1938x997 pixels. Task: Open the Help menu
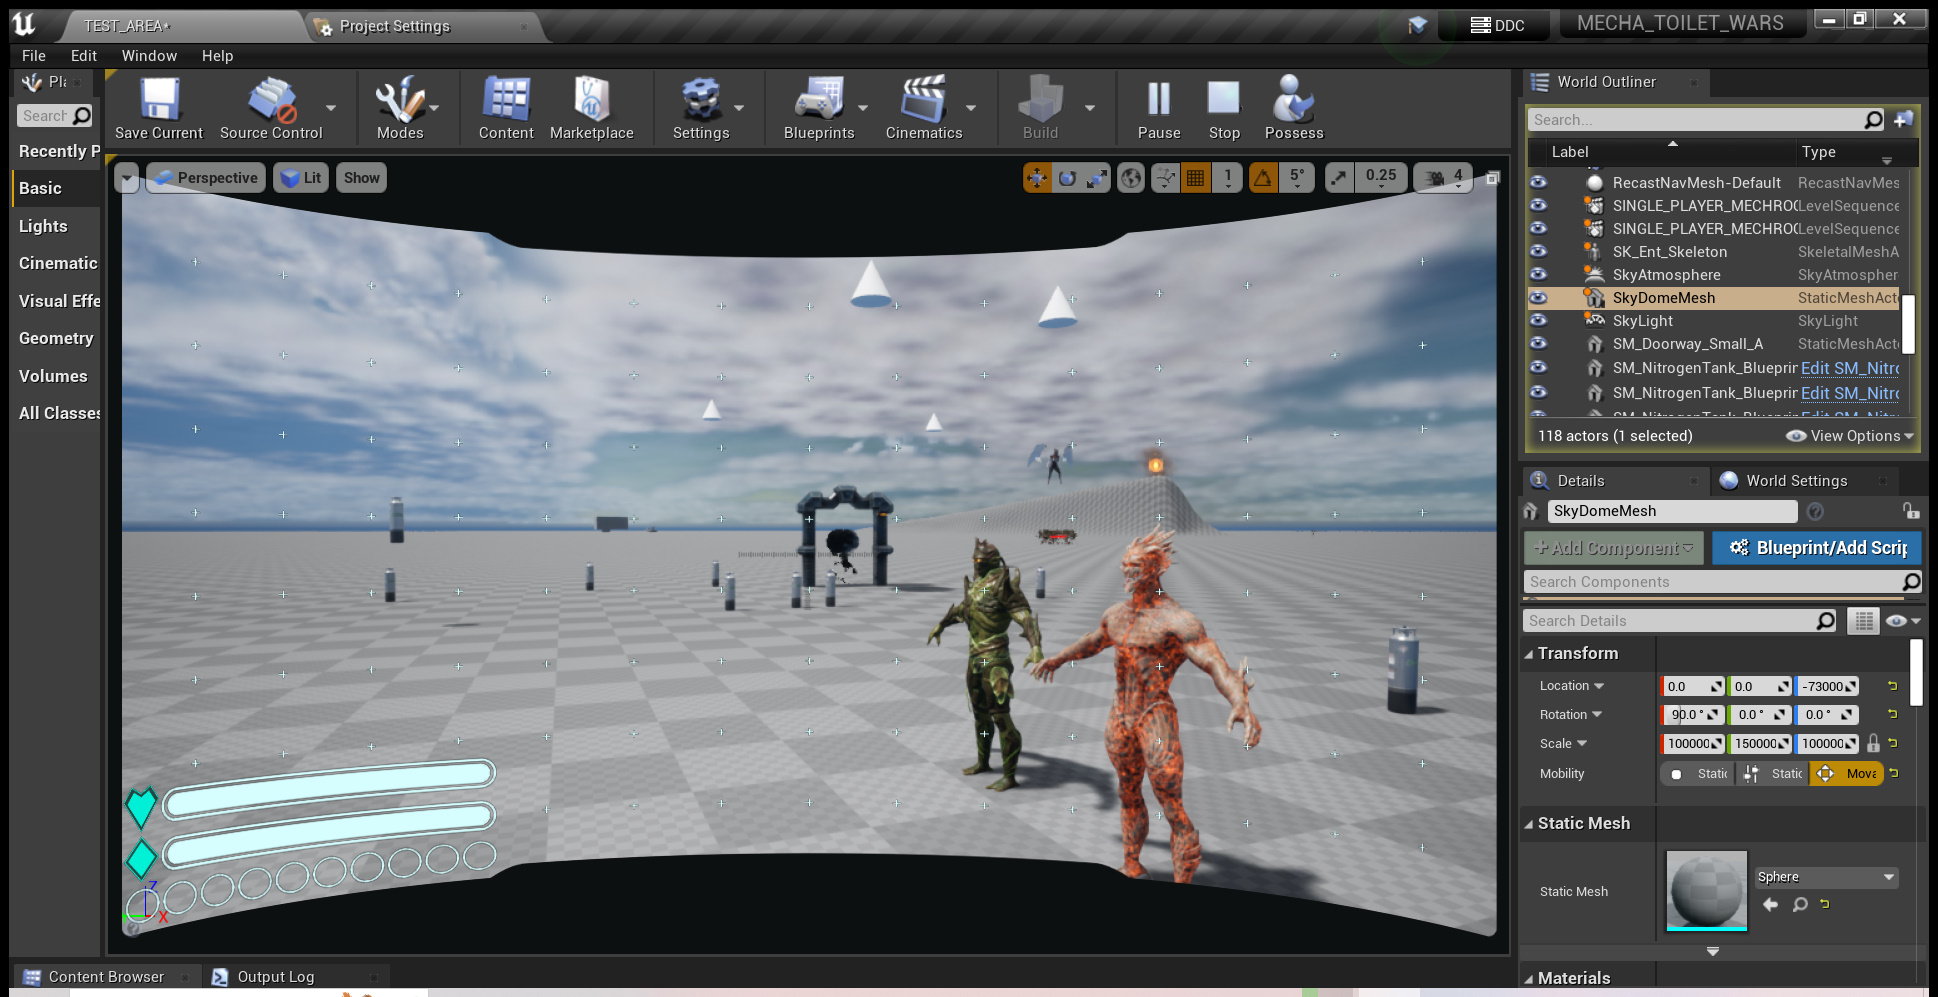pos(217,56)
